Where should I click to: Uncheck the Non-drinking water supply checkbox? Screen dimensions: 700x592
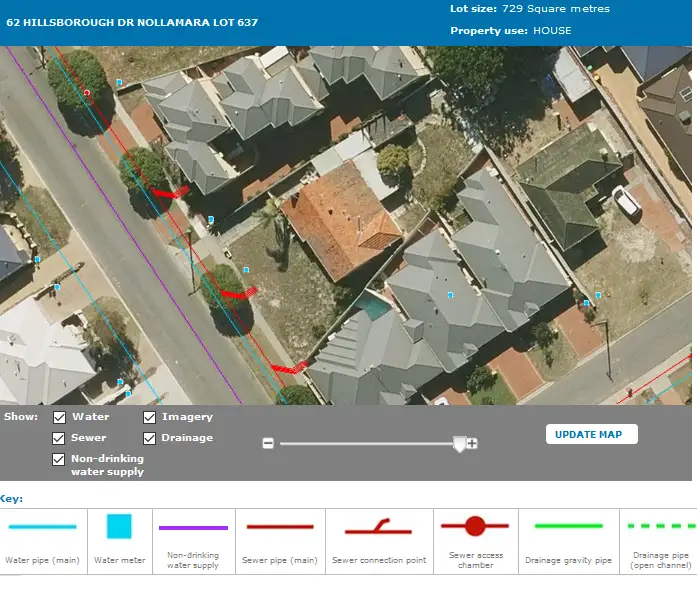point(60,460)
